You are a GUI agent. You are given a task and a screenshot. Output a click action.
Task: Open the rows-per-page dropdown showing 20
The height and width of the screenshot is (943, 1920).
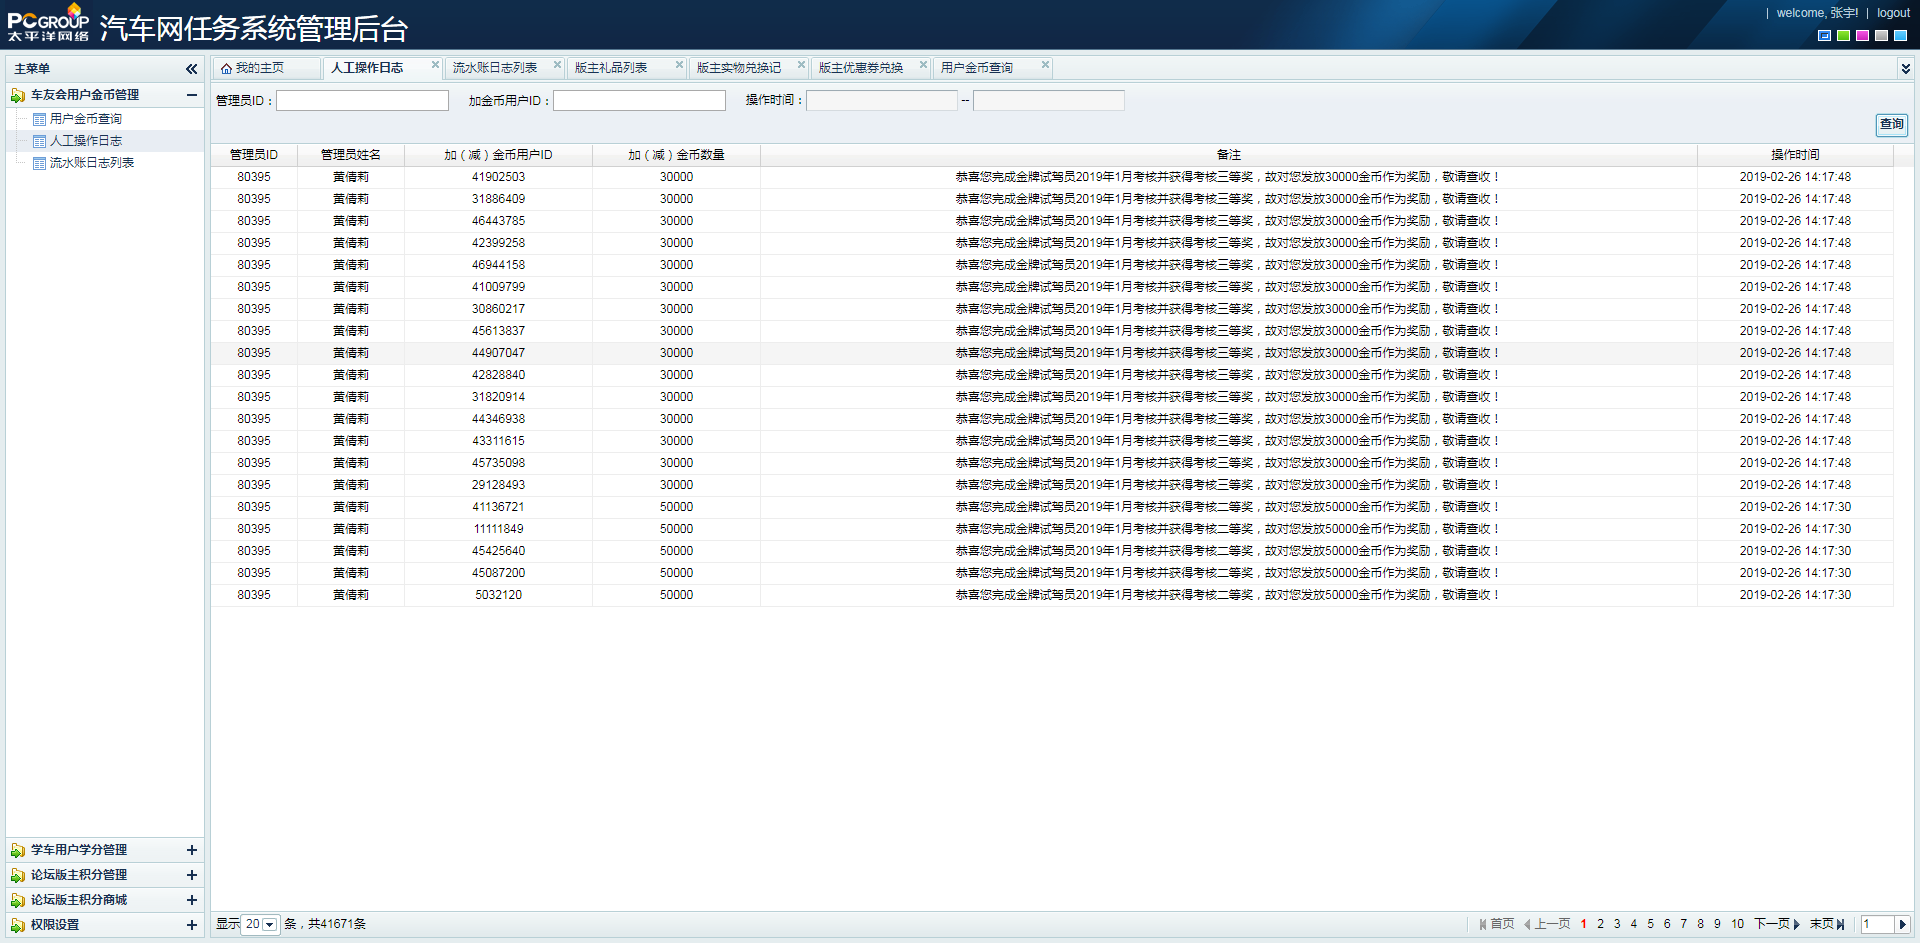[269, 925]
